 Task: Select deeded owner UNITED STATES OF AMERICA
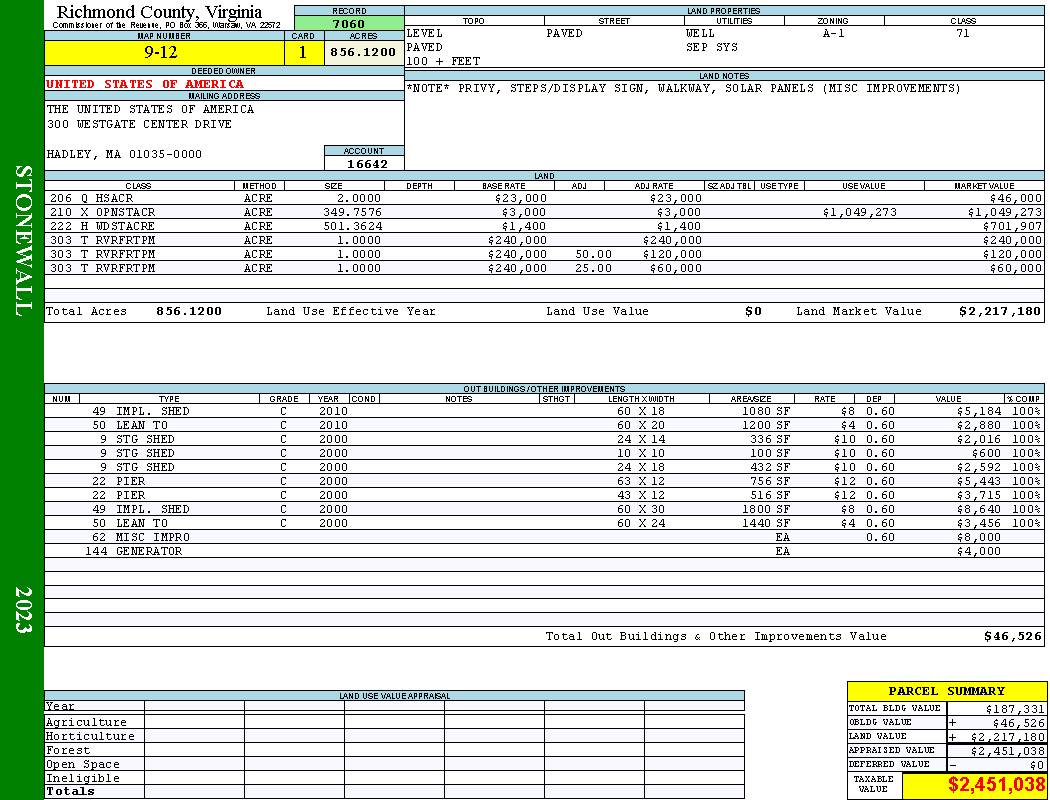[145, 84]
